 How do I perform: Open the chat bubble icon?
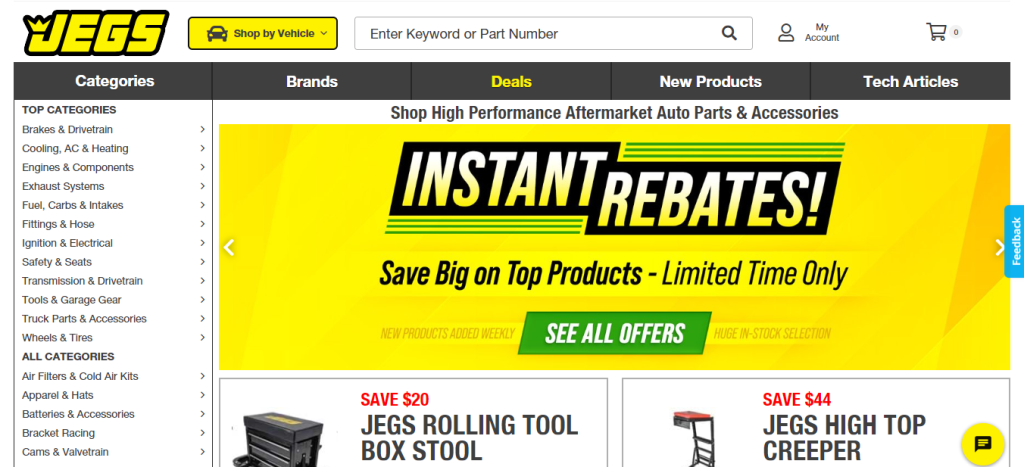click(982, 444)
